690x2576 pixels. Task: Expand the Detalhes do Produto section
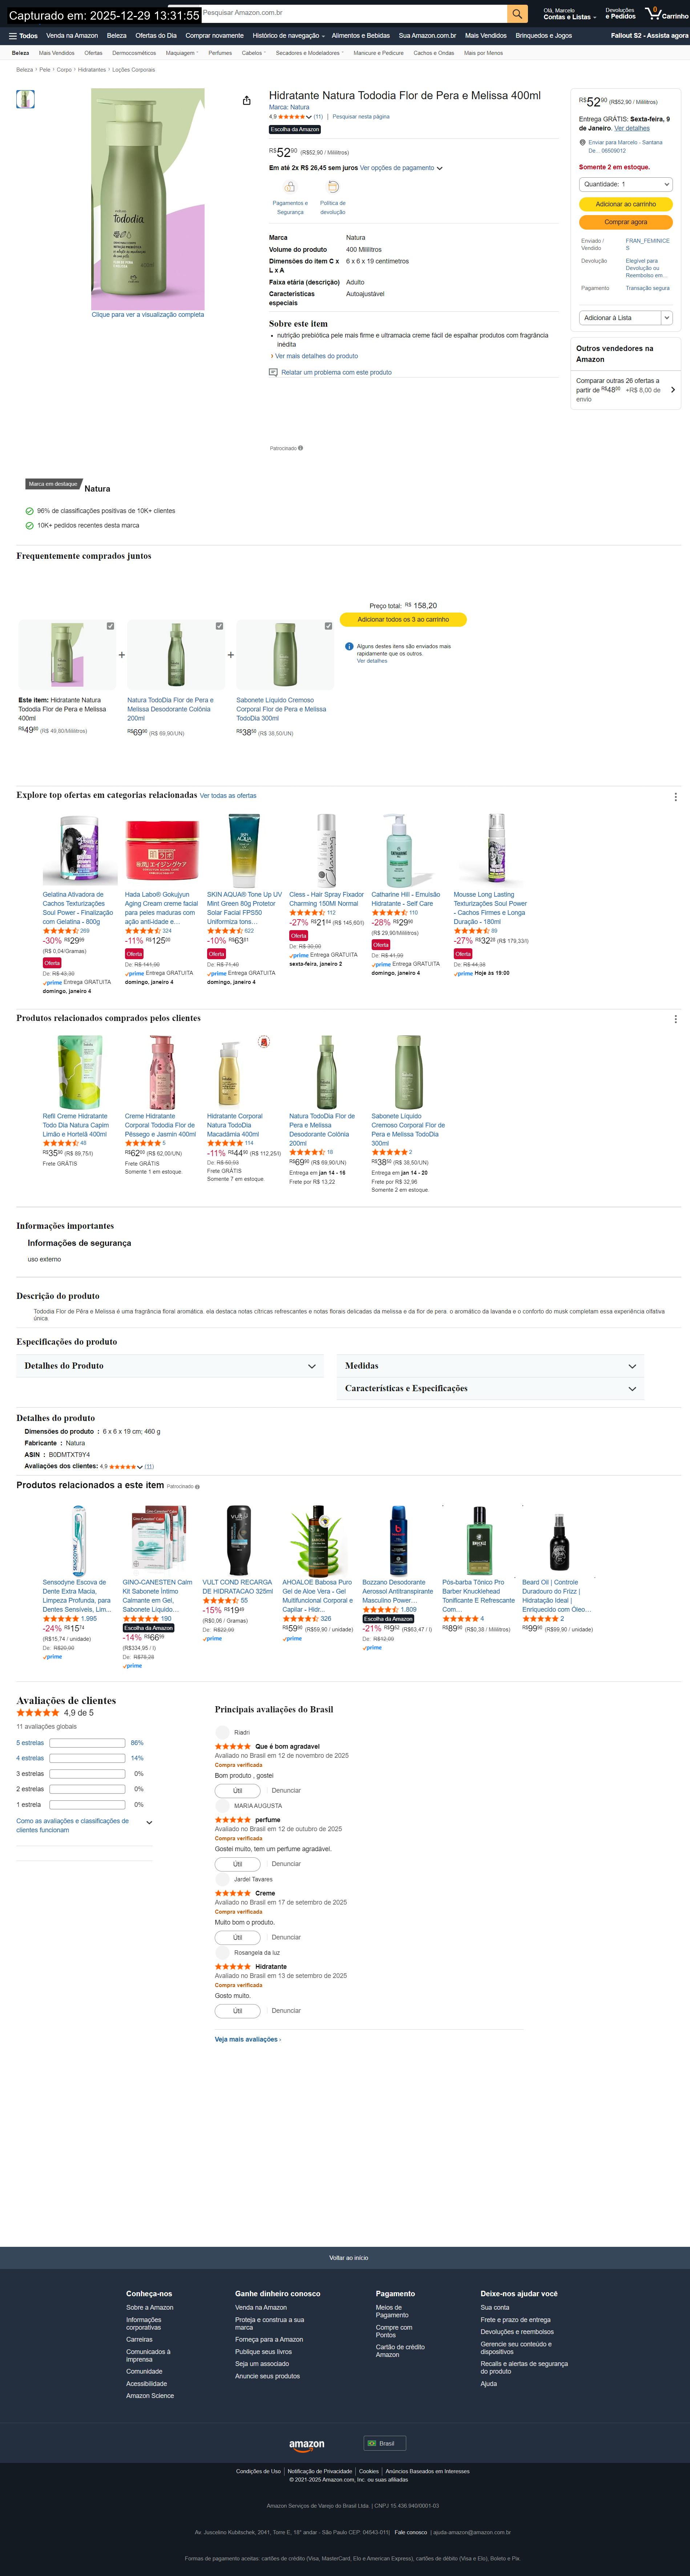point(170,1366)
